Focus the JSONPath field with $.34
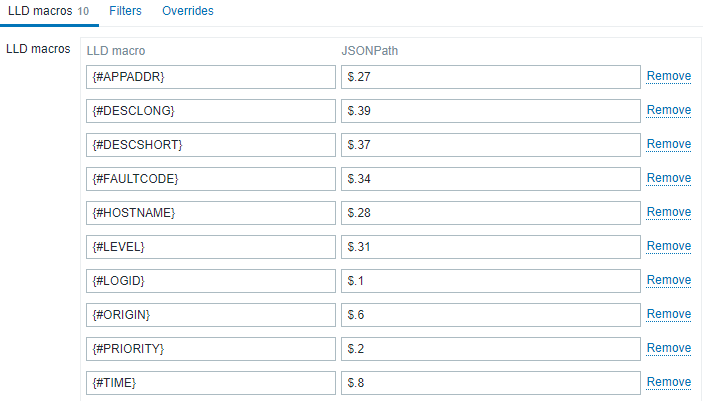This screenshot has height=401, width=703. [x=490, y=179]
